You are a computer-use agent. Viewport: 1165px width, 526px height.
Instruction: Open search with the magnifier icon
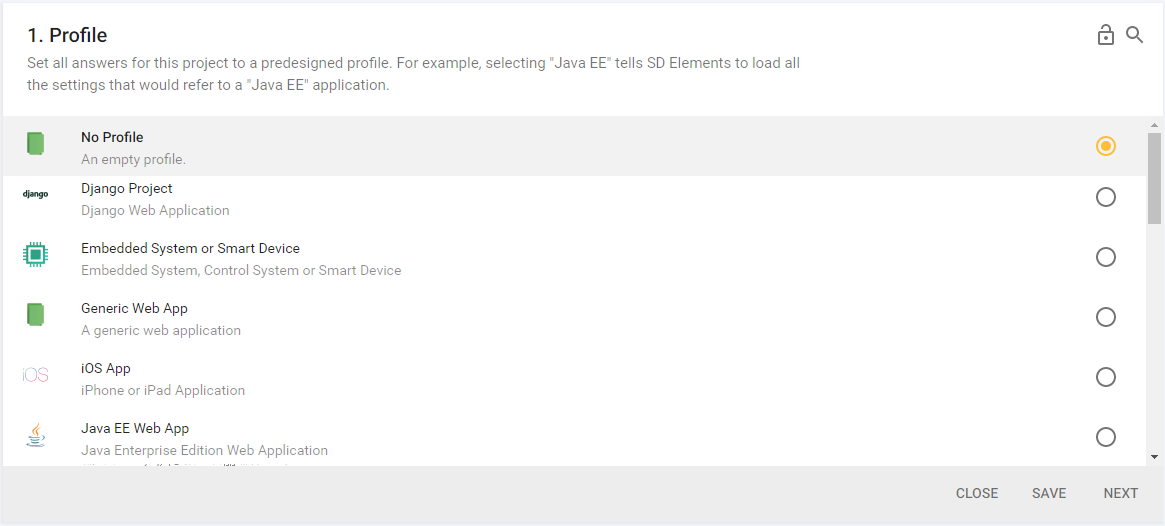[x=1134, y=35]
